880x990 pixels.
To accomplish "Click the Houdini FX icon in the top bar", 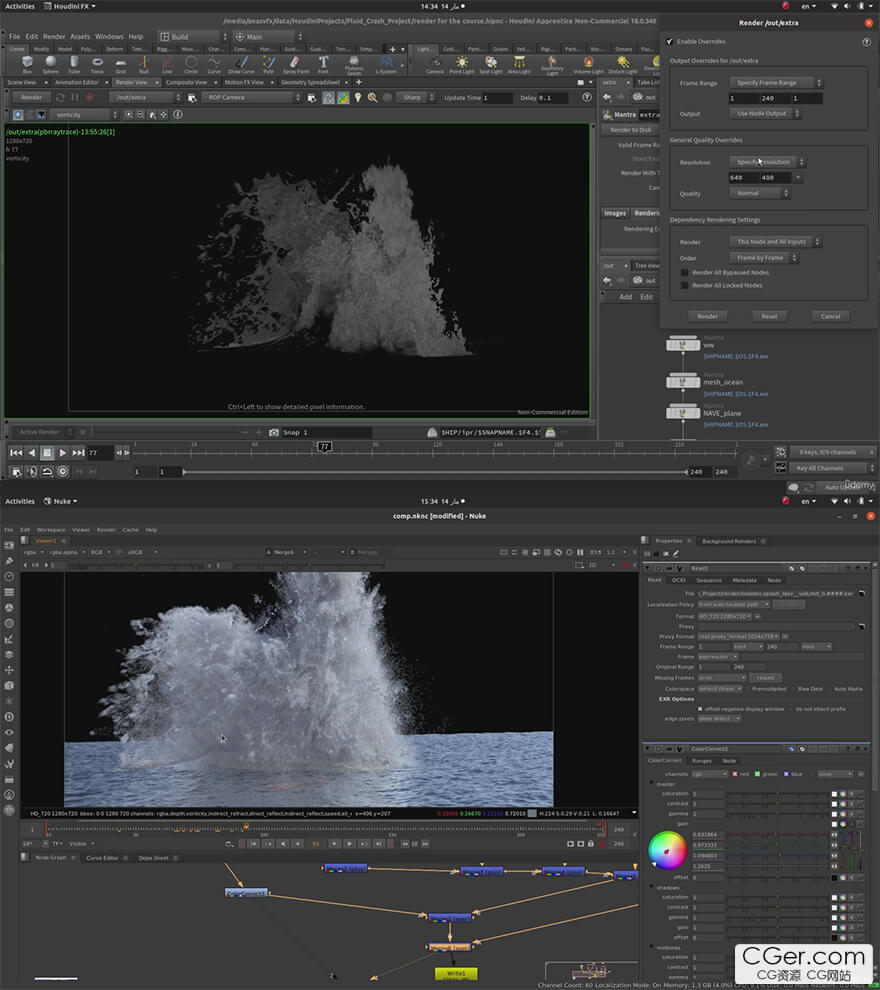I will click(x=48, y=6).
